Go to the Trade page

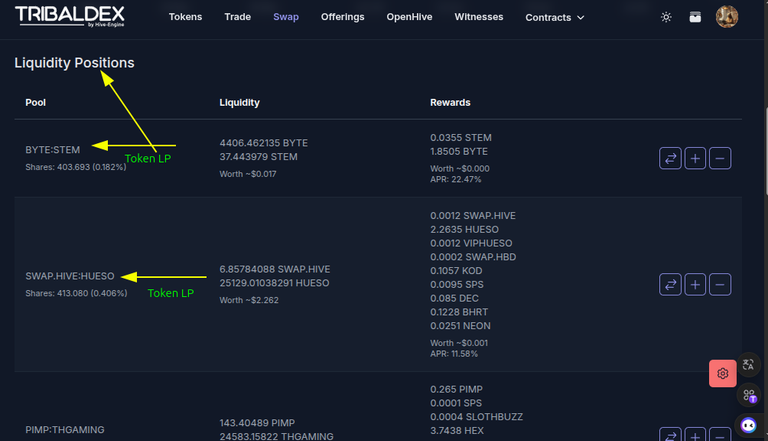pos(238,17)
